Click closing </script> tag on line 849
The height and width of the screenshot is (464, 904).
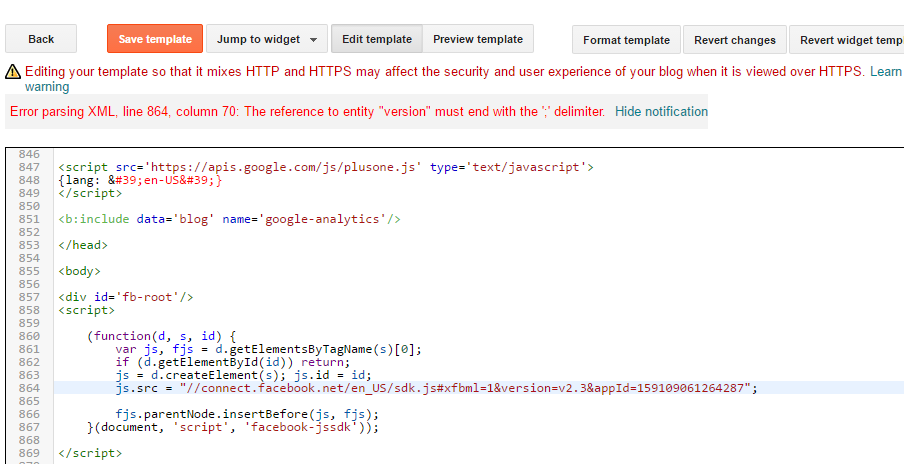[90, 193]
